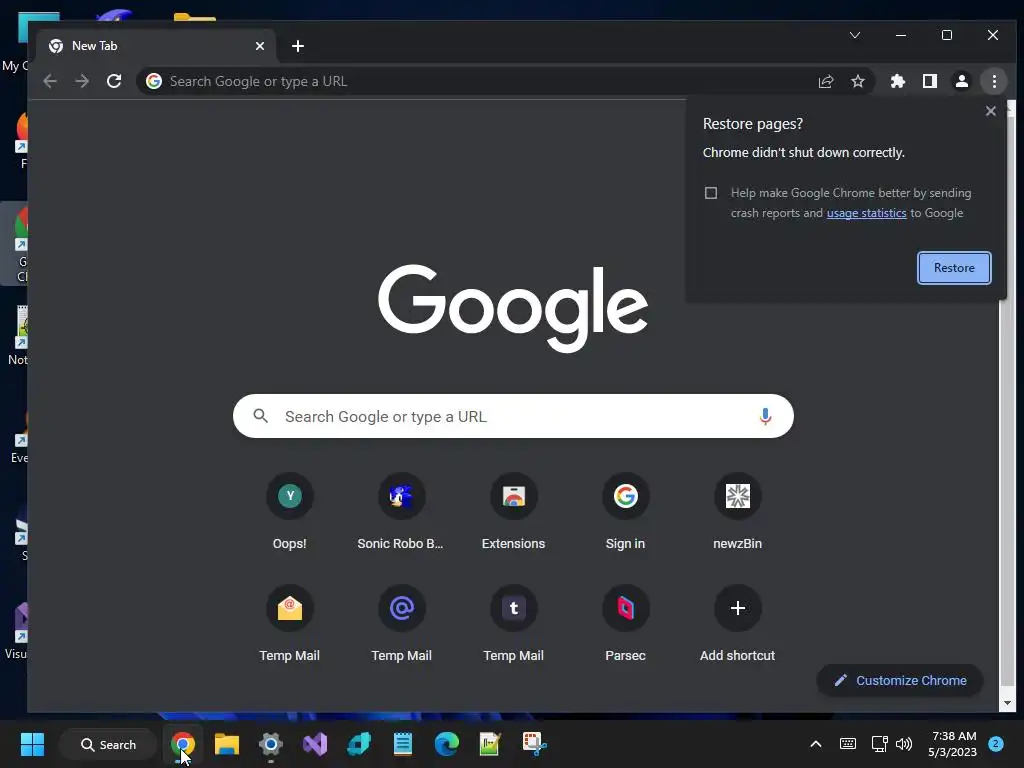Open the Oops! shortcut
The width and height of the screenshot is (1024, 768).
pos(290,513)
